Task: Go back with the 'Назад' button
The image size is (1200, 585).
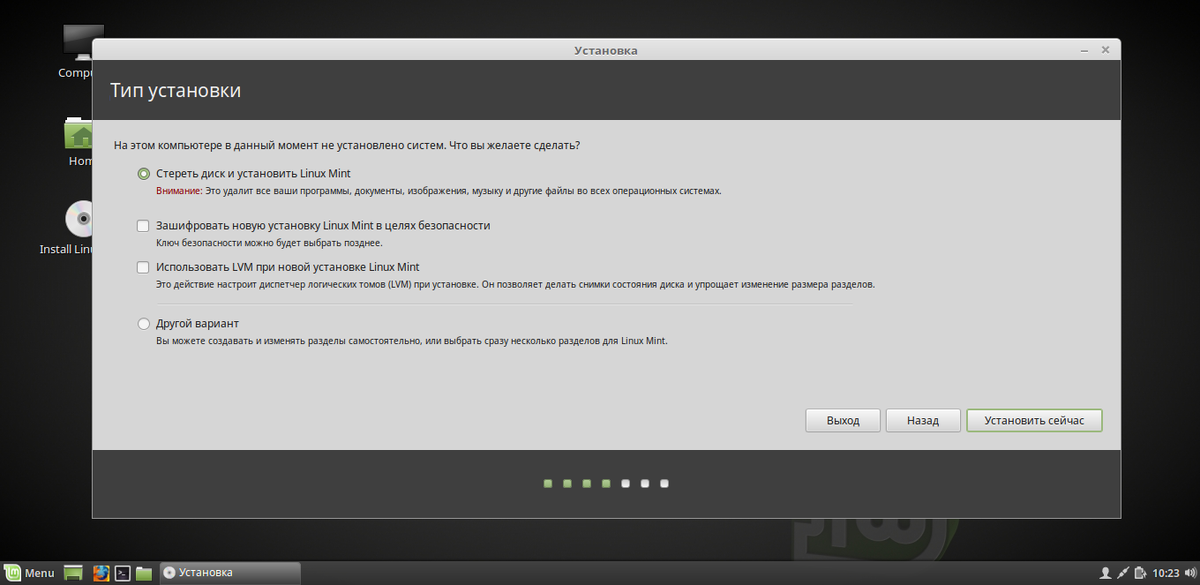Action: click(x=923, y=421)
